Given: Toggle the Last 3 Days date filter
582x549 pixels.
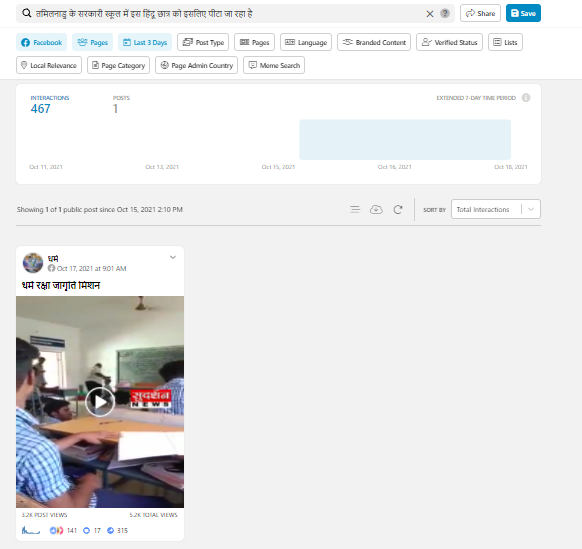Looking at the screenshot, I should tap(145, 42).
